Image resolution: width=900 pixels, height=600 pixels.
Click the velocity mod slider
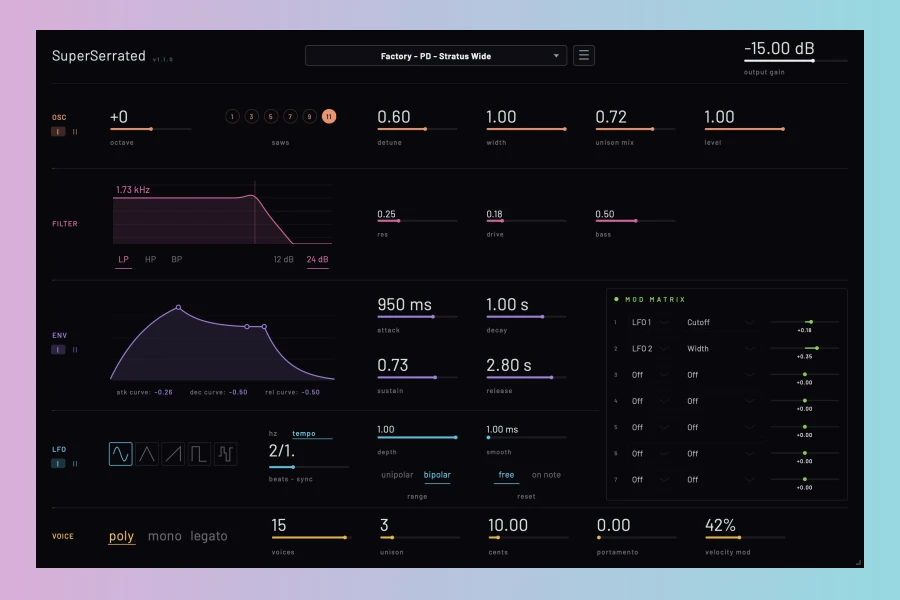point(745,537)
